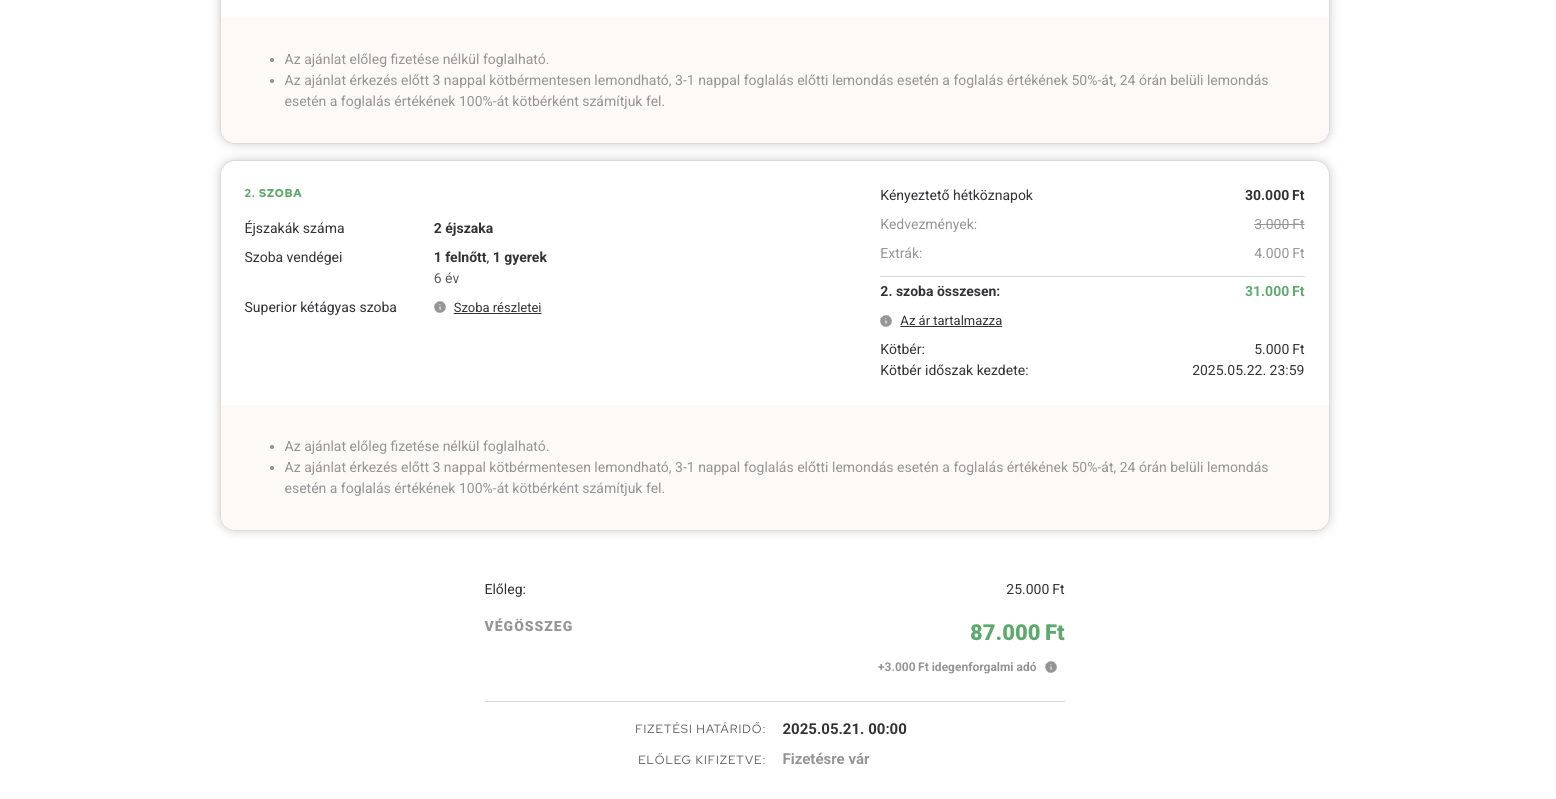1556x799 pixels.
Task: Click the payment deadline 2025.05.21. 00:00
Action: (844, 729)
